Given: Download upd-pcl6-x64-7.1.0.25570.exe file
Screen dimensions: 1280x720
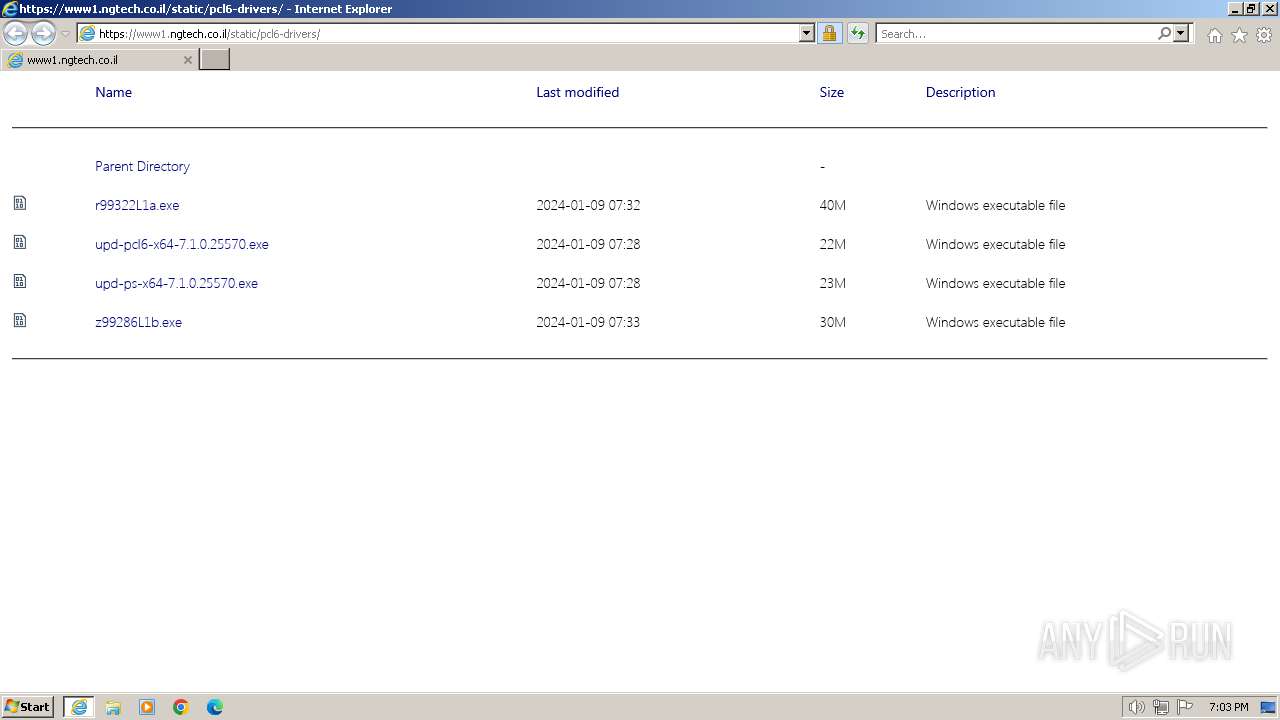Looking at the screenshot, I should tap(182, 244).
